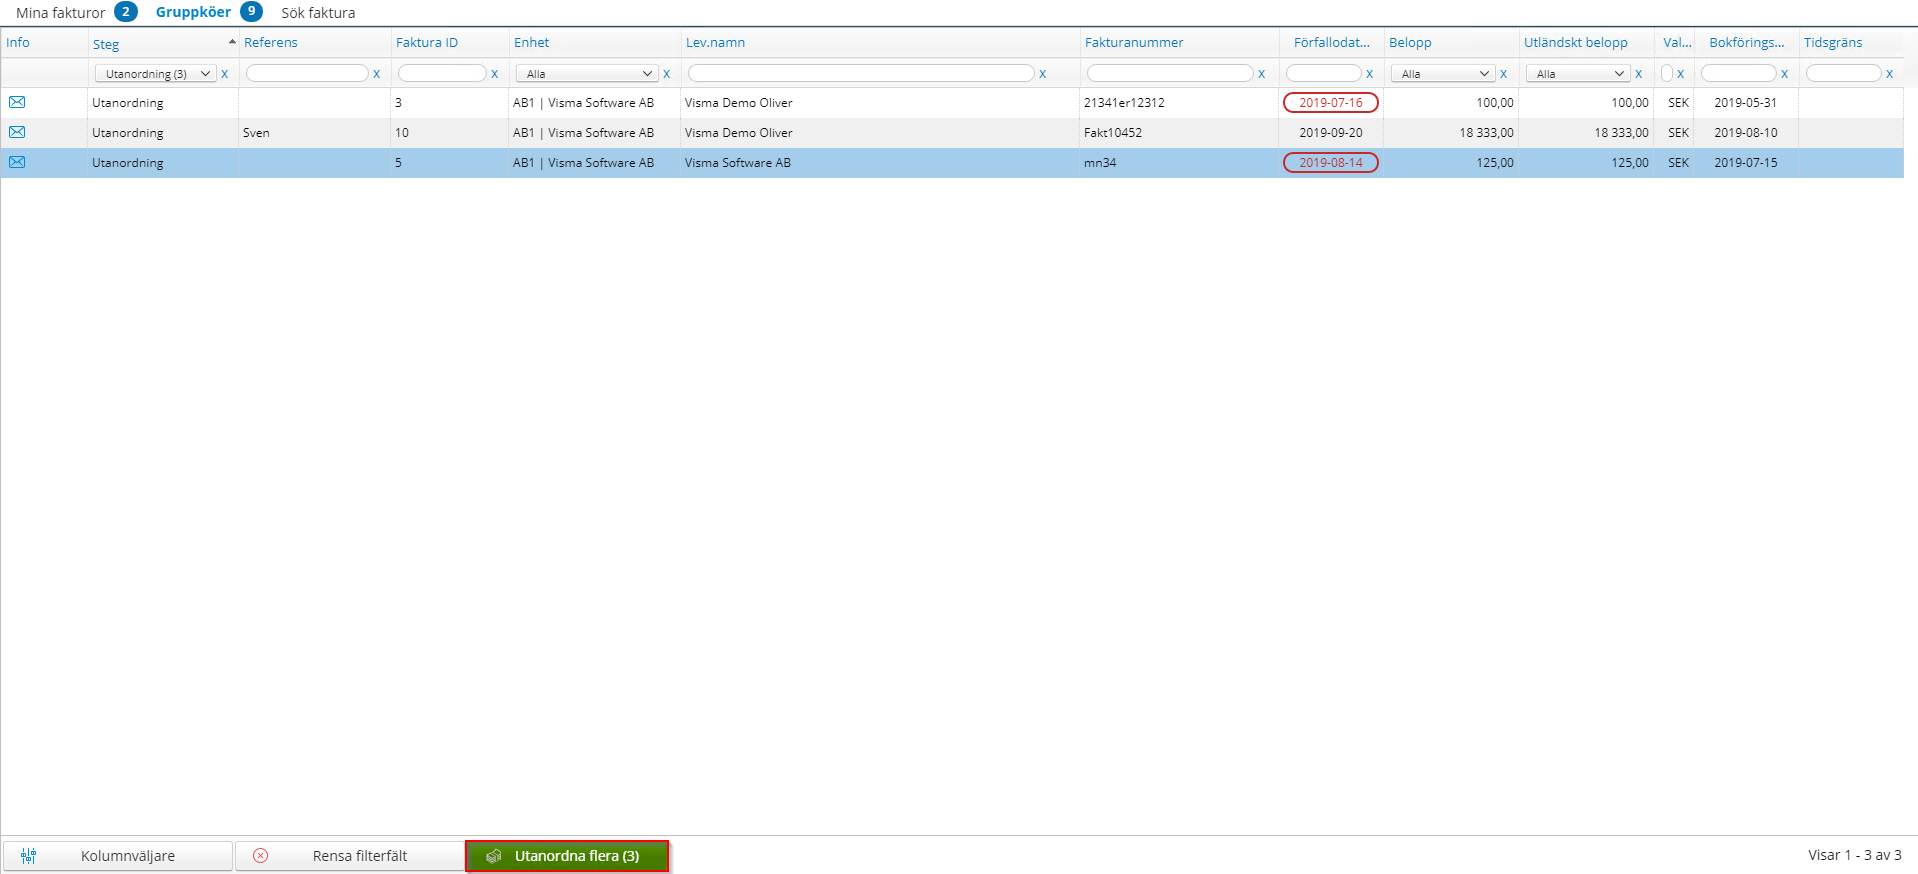1918x874 pixels.
Task: Clear the Referens filter with its x
Action: (x=377, y=74)
